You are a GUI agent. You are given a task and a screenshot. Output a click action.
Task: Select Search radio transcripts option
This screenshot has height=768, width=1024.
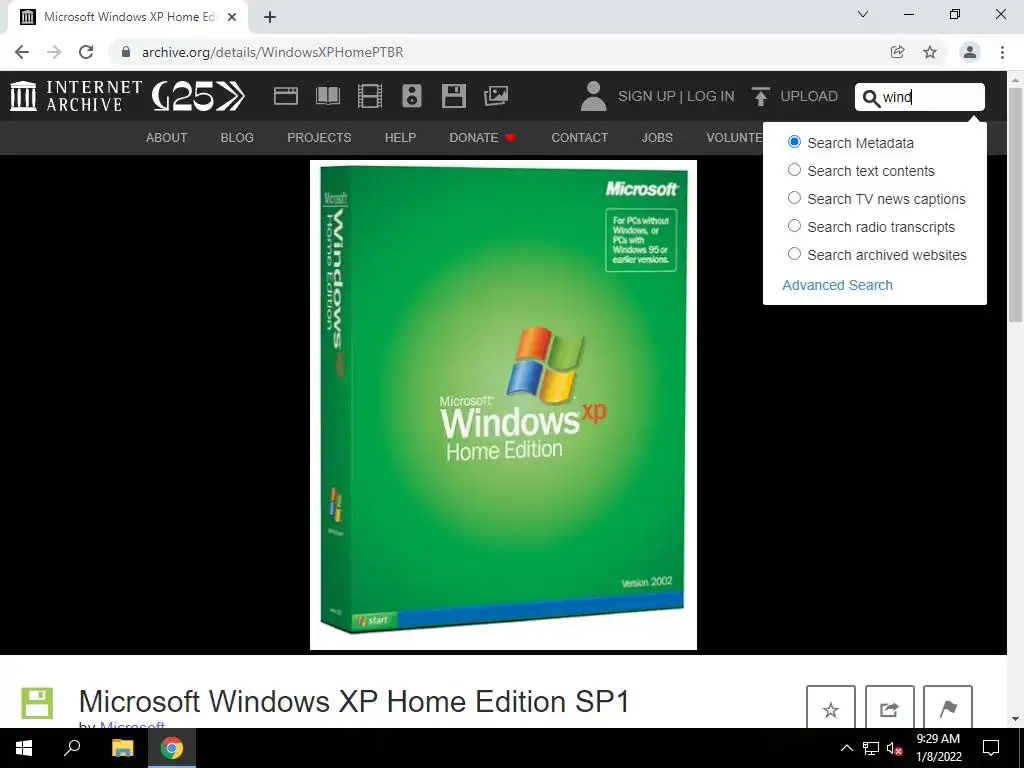pyautogui.click(x=794, y=226)
